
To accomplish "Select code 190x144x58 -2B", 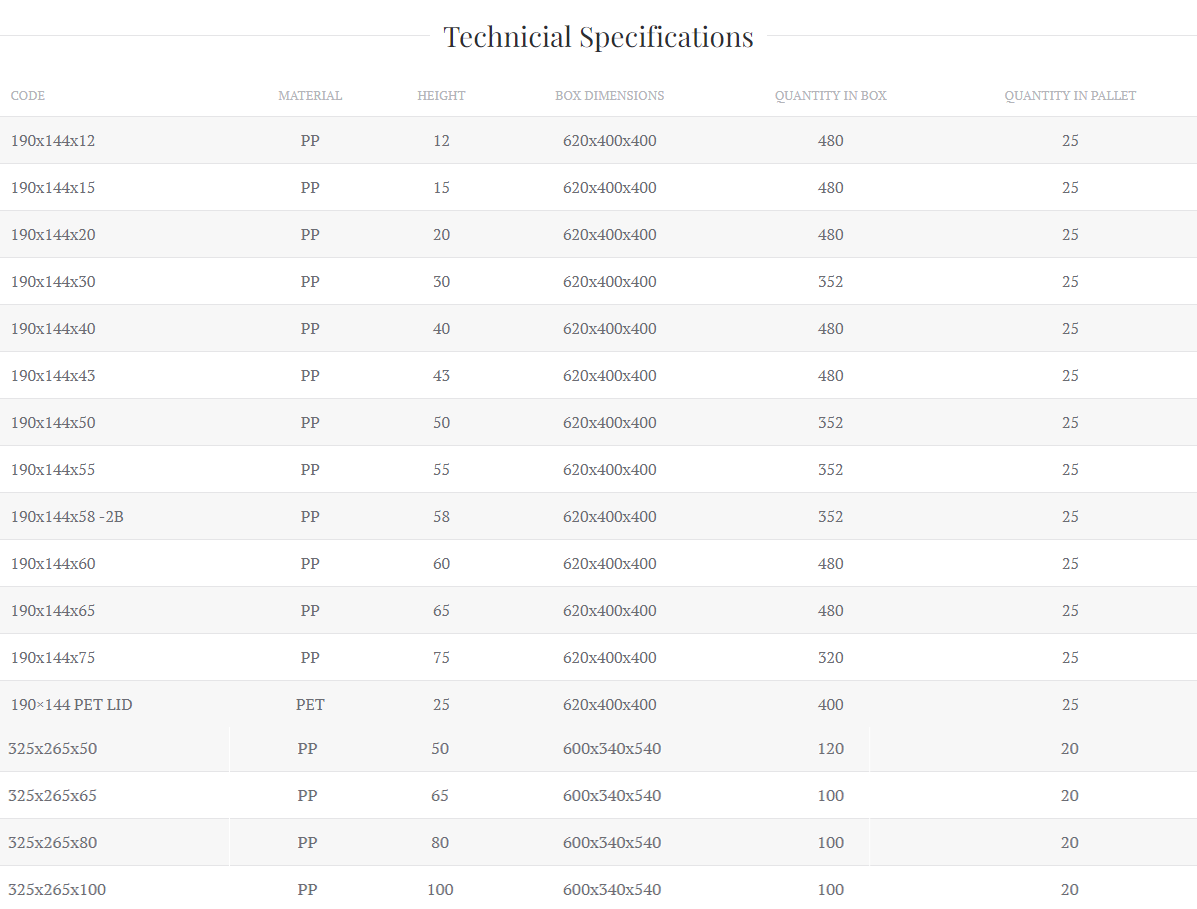I will [x=68, y=517].
